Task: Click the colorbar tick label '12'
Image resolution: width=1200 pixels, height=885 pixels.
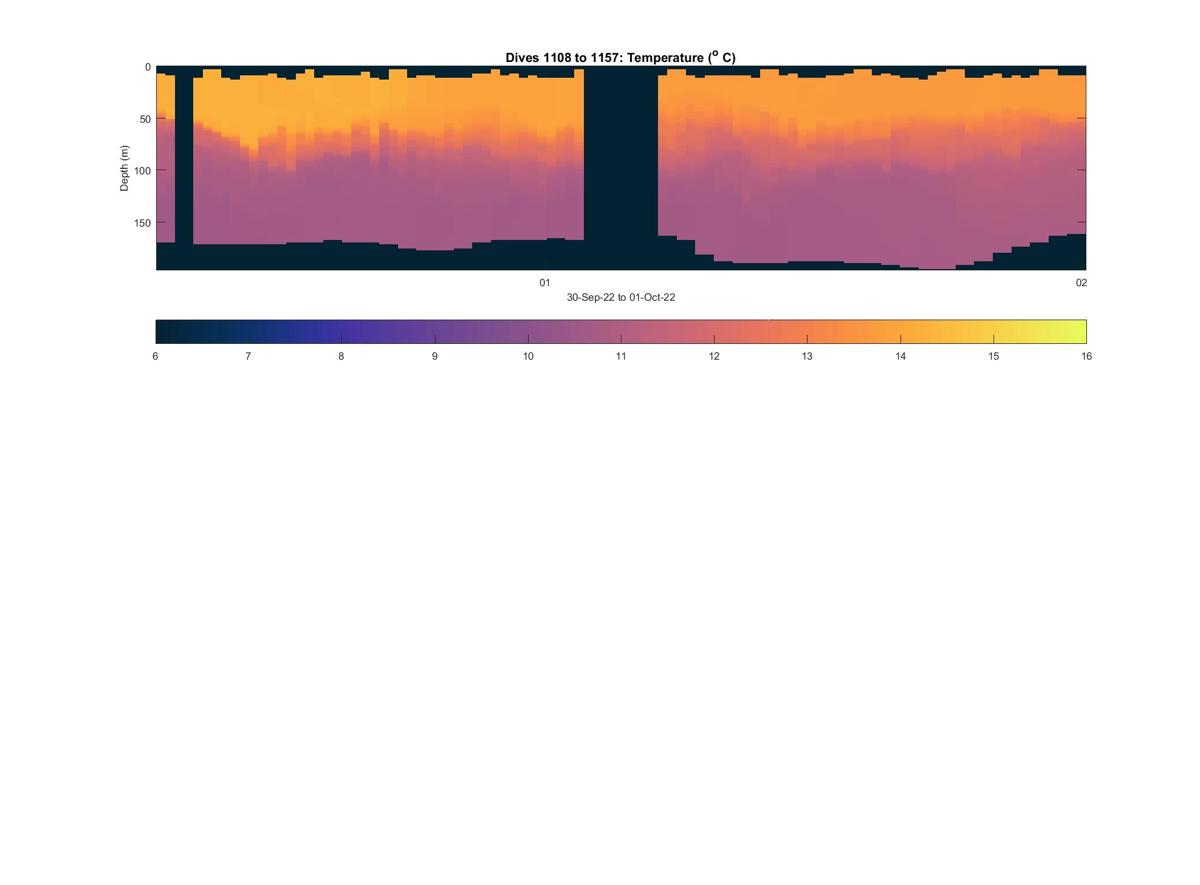Action: [x=714, y=356]
